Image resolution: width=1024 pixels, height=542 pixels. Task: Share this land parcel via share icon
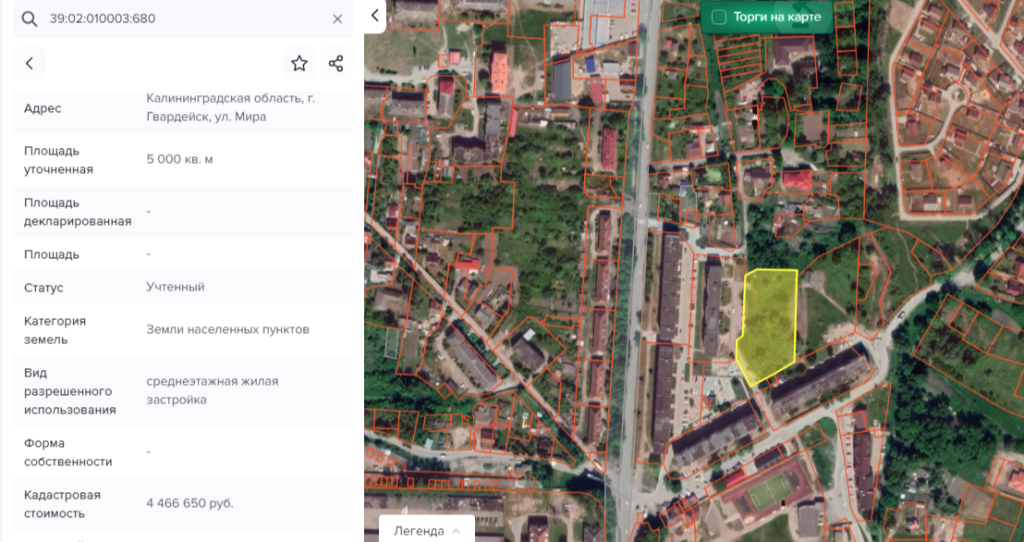pyautogui.click(x=336, y=64)
